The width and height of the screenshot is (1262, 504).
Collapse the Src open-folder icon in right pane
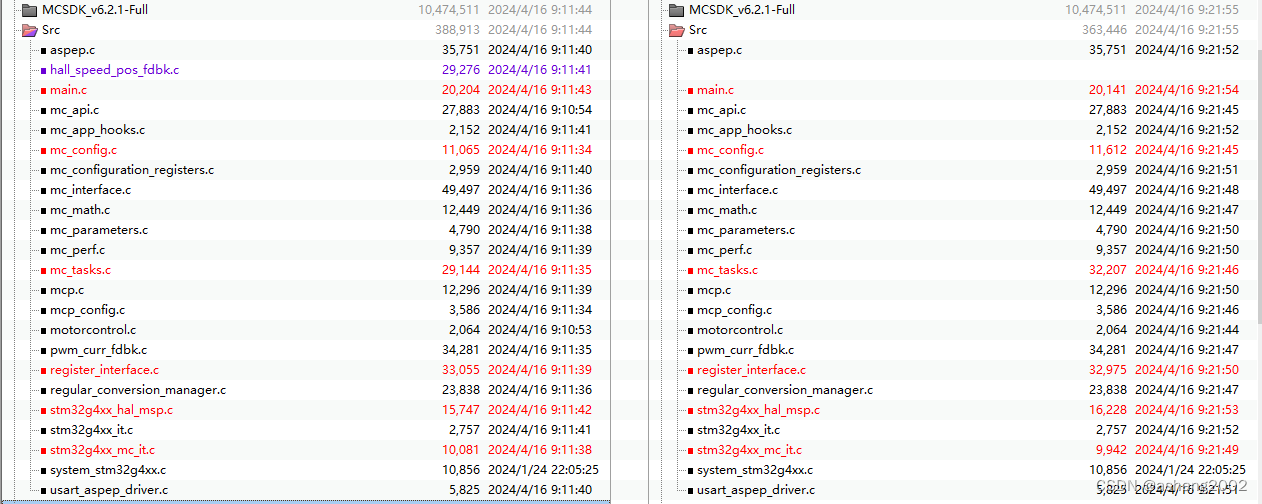(x=676, y=30)
